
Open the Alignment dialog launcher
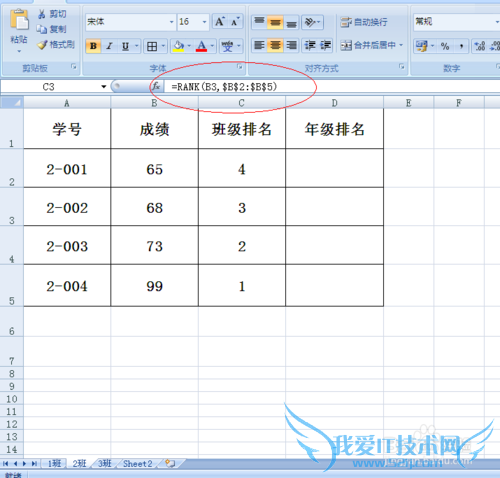402,67
